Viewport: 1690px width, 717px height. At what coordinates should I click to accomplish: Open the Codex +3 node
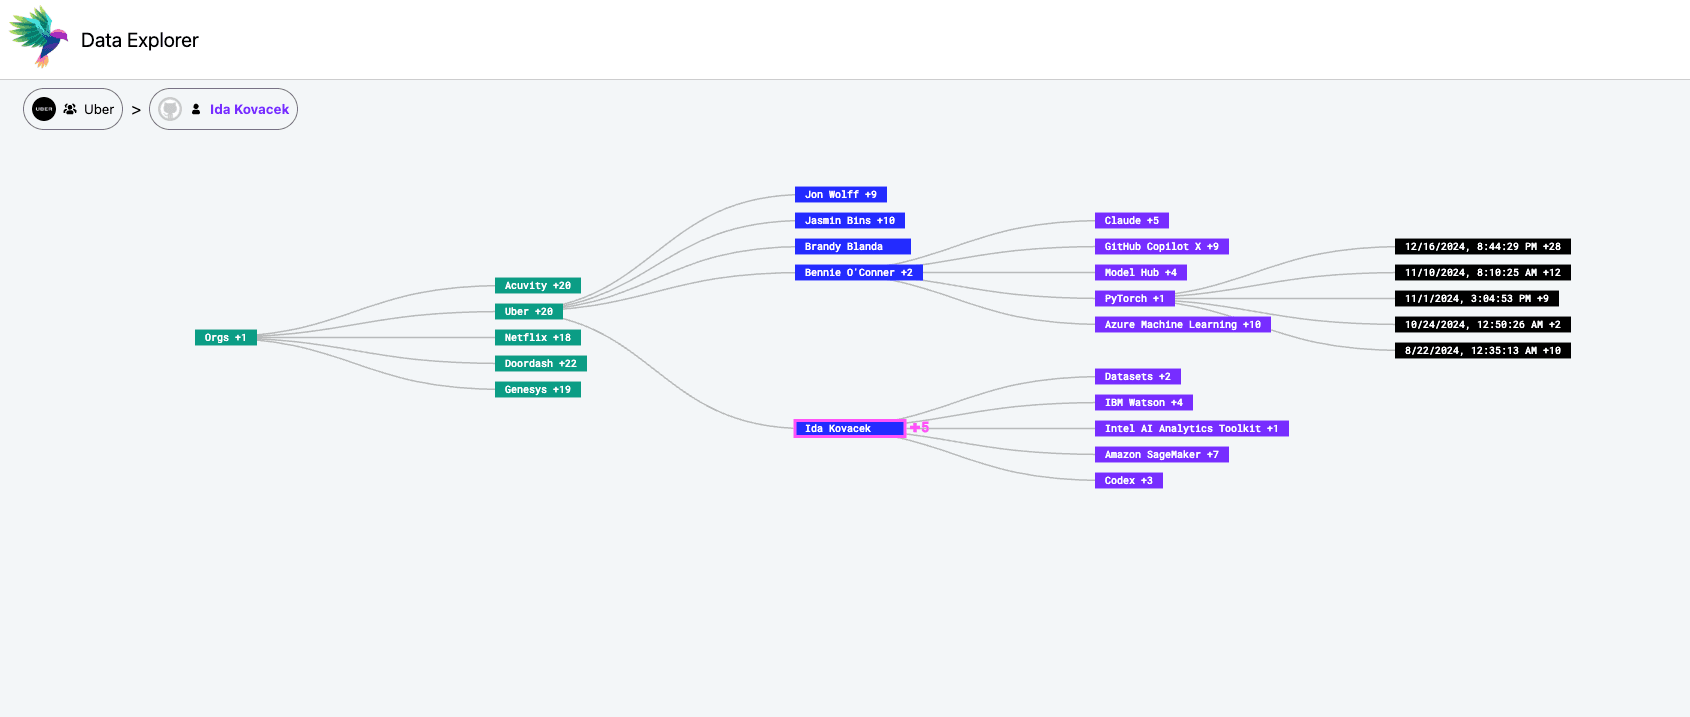[1129, 481]
